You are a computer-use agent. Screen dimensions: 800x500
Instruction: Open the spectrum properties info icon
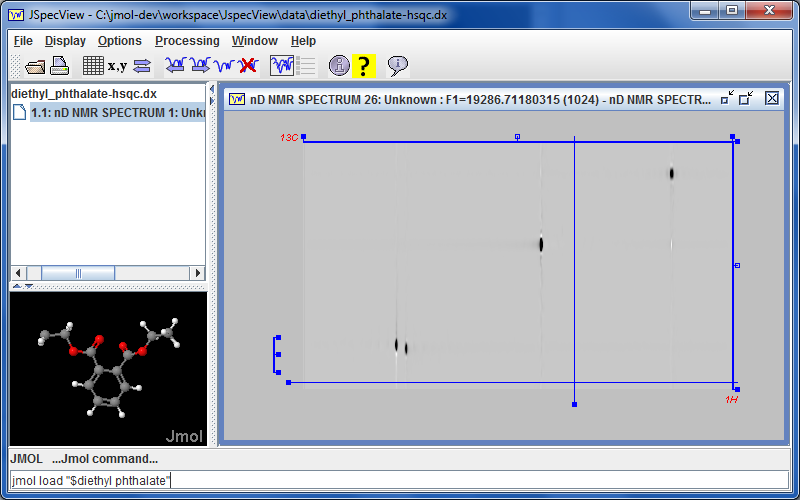click(x=339, y=65)
